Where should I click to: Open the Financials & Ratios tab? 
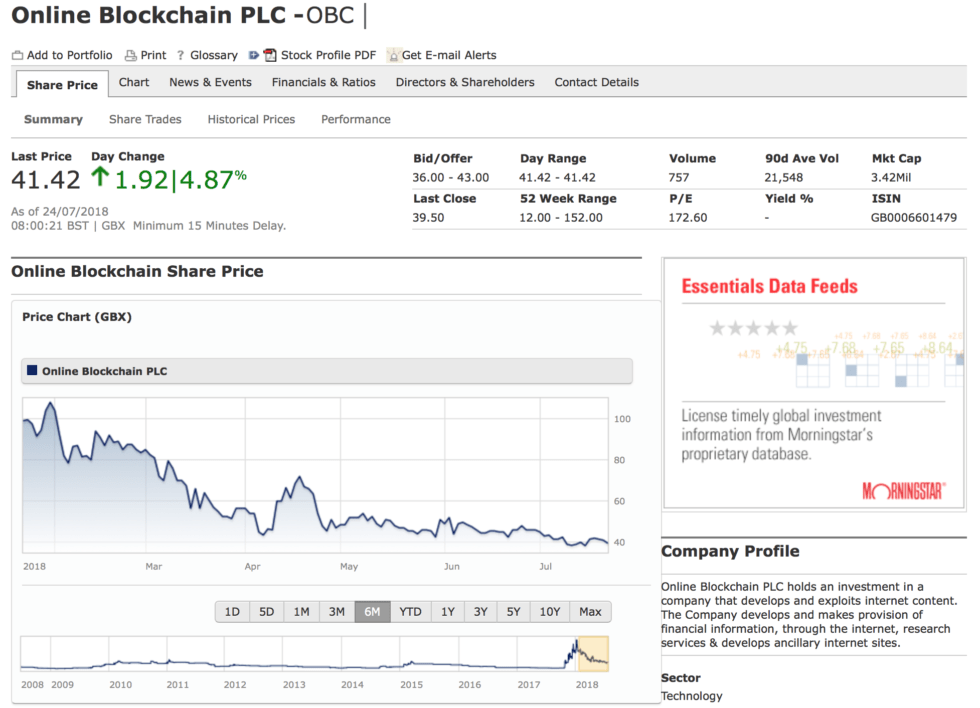322,82
